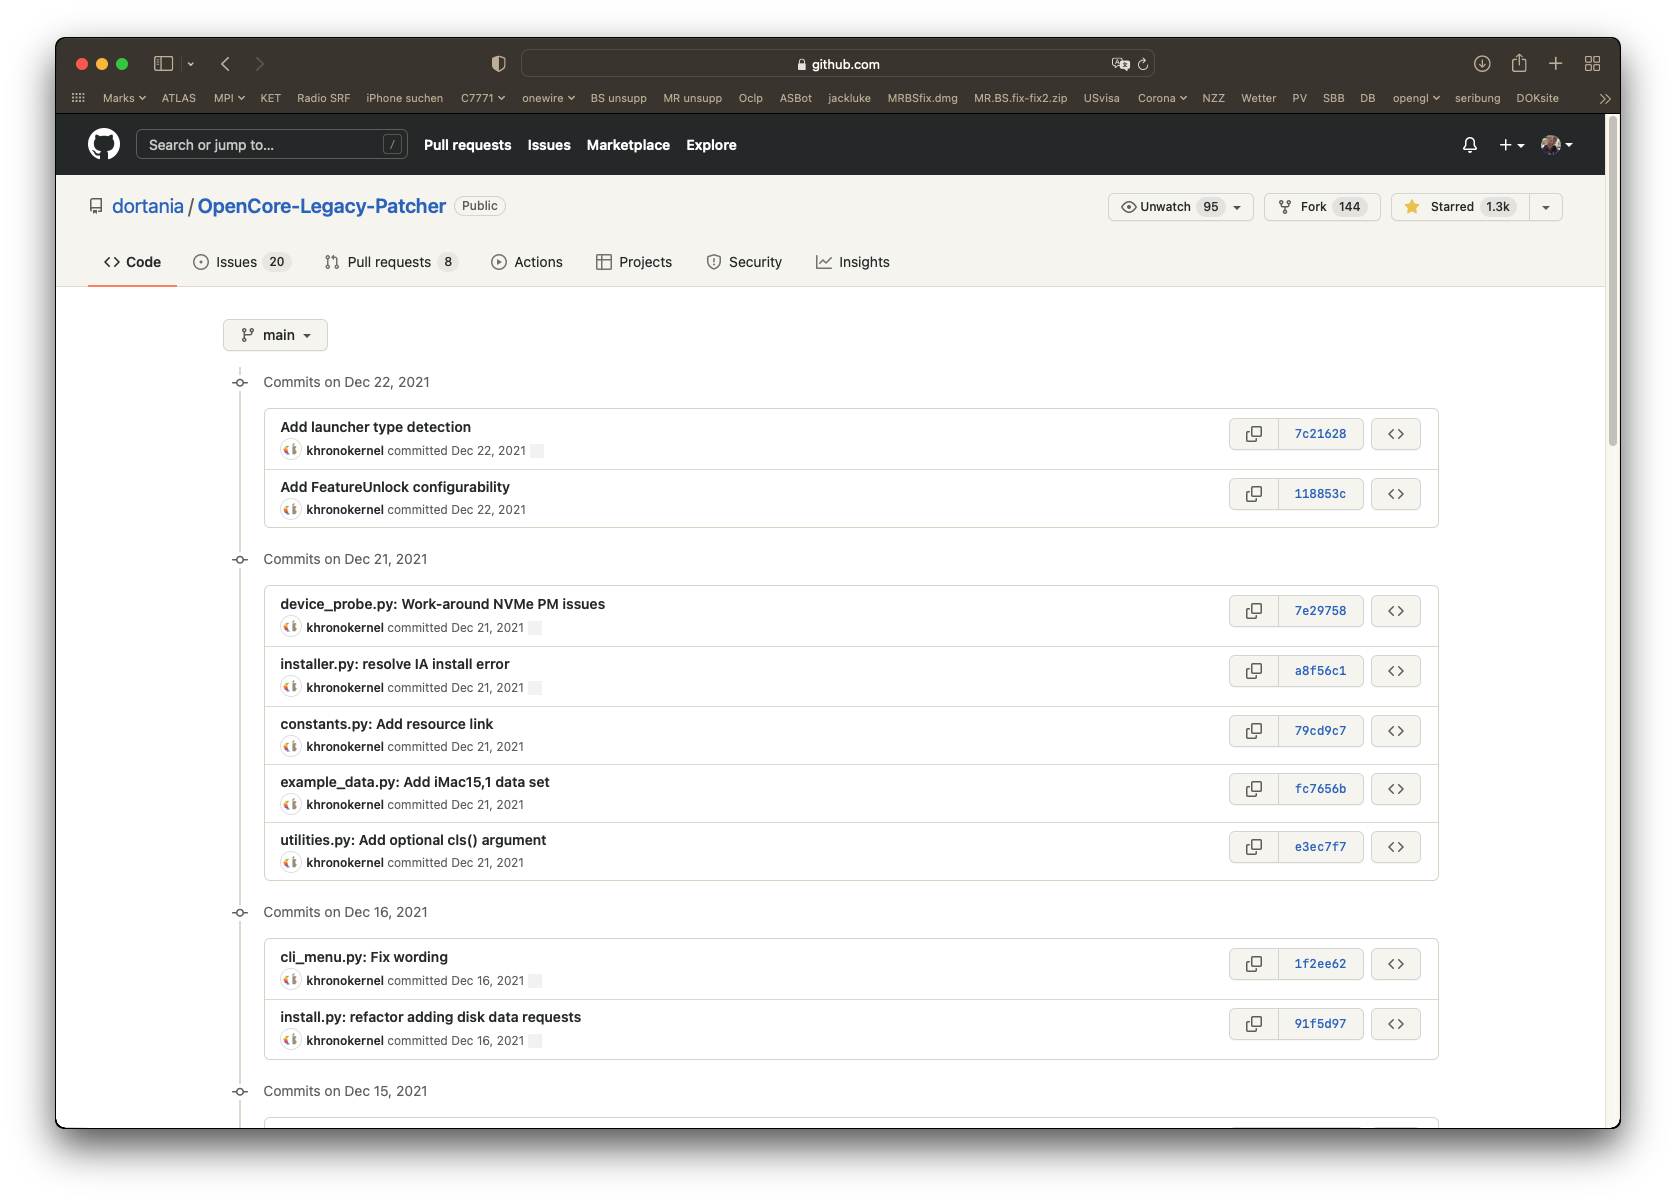Open commit 'Add launcher type detection'
Viewport: 1676px width, 1202px height.
[375, 427]
